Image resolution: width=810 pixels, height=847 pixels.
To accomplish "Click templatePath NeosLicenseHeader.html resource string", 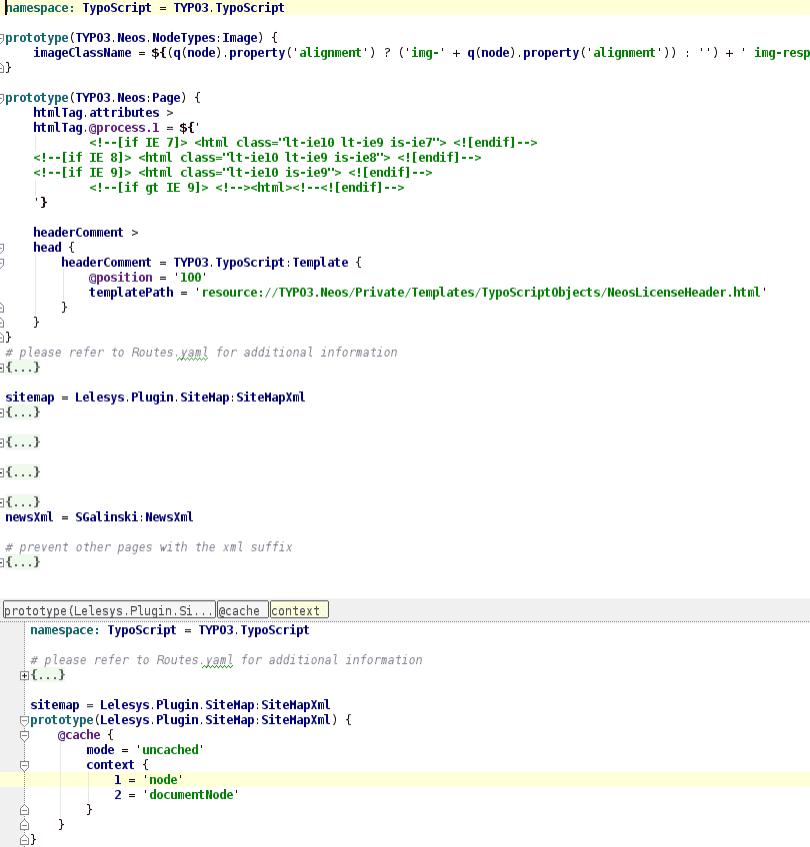I will 481,292.
